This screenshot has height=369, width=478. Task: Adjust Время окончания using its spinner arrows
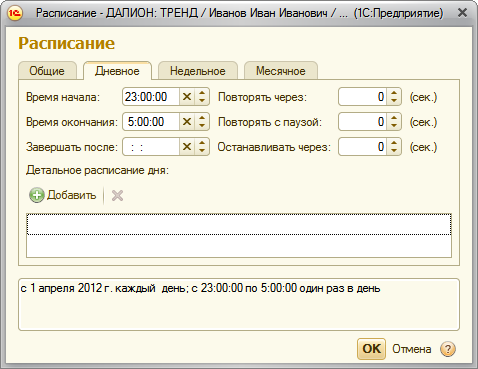(x=202, y=122)
